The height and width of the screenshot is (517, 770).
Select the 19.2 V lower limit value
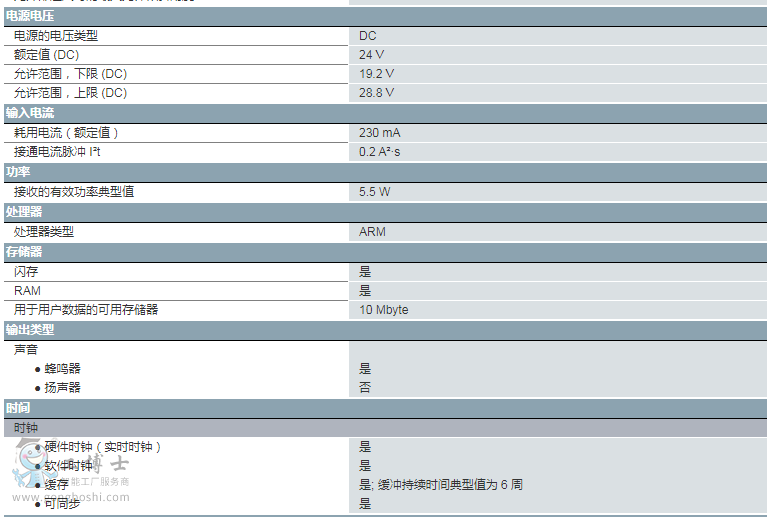[377, 74]
